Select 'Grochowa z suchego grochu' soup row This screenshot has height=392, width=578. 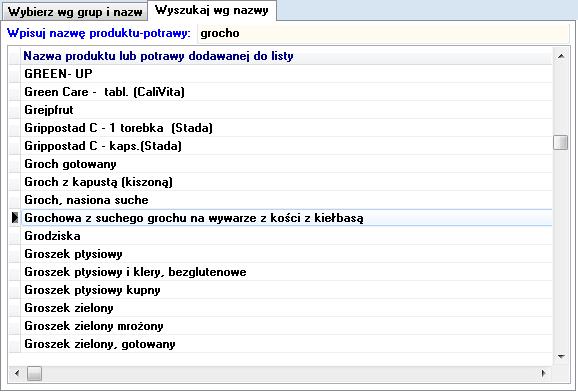coord(287,218)
